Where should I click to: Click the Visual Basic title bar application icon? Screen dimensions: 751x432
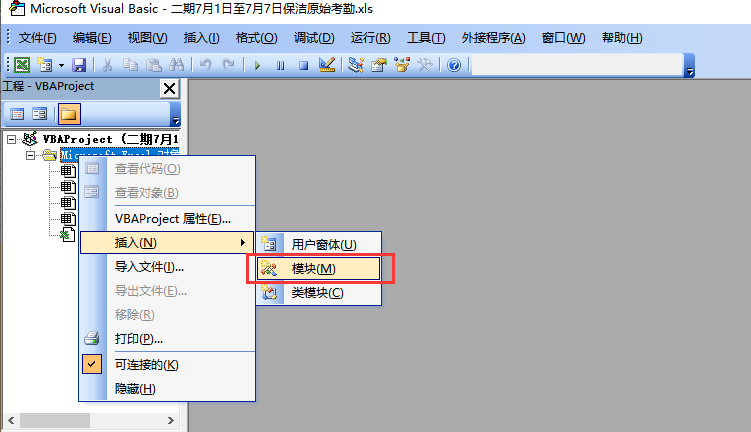(x=17, y=8)
